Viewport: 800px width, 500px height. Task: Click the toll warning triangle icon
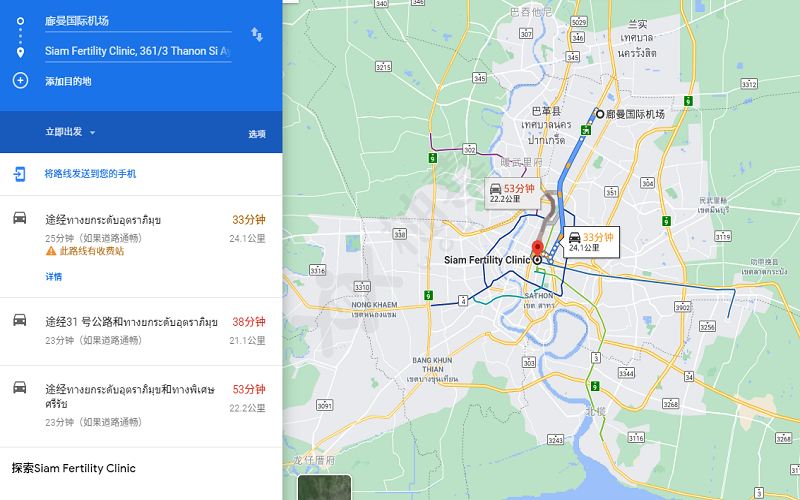[x=51, y=251]
